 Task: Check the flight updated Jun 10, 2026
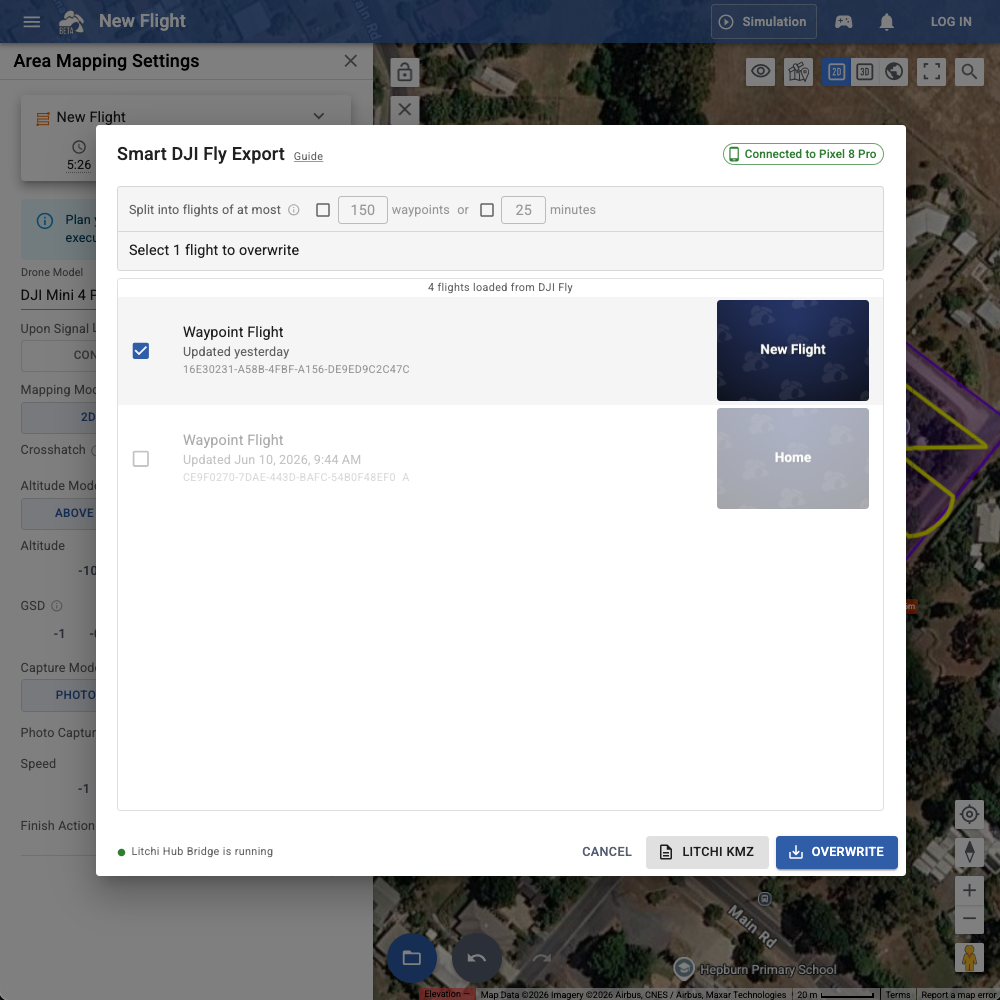[x=141, y=459]
